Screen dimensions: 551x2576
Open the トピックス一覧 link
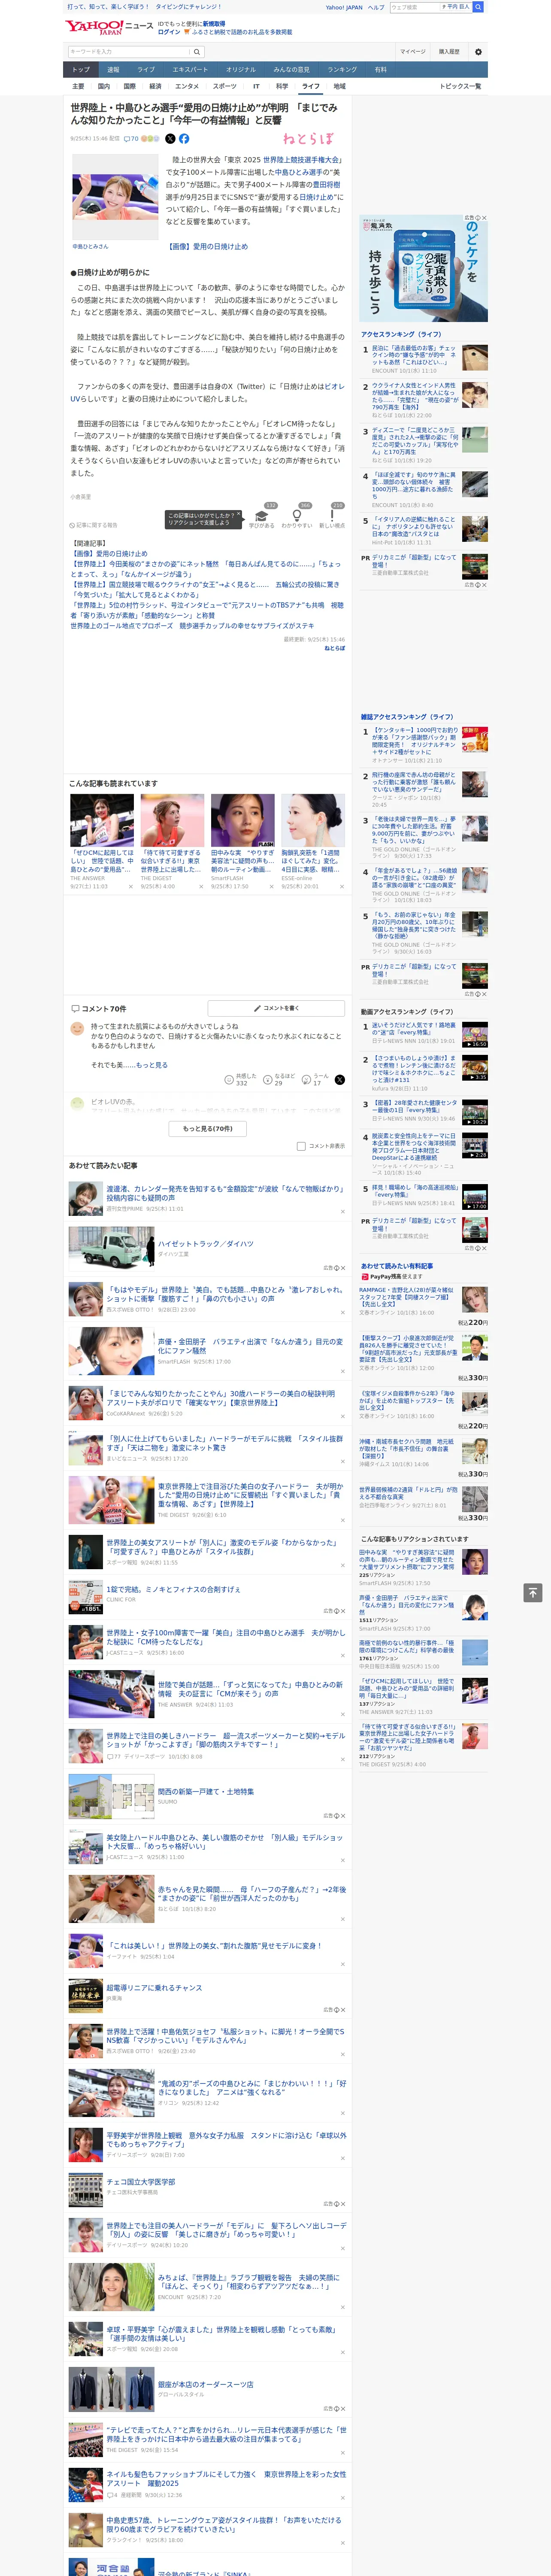coord(460,86)
